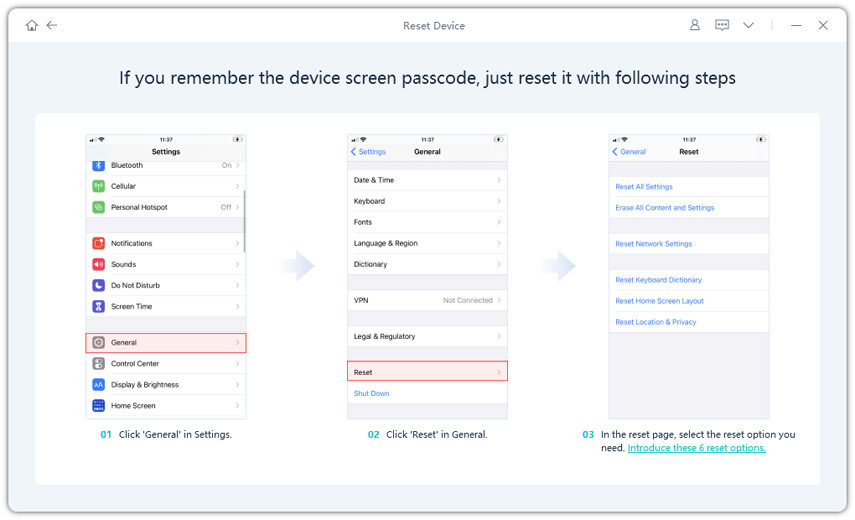Expand the Personal Hotspot row chevron

tap(237, 207)
